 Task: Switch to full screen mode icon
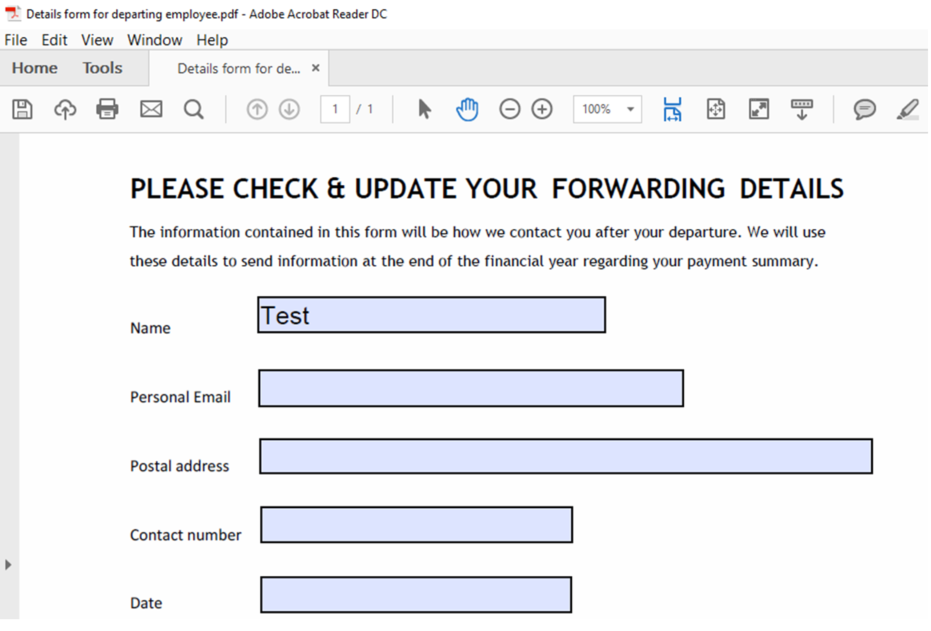(759, 109)
